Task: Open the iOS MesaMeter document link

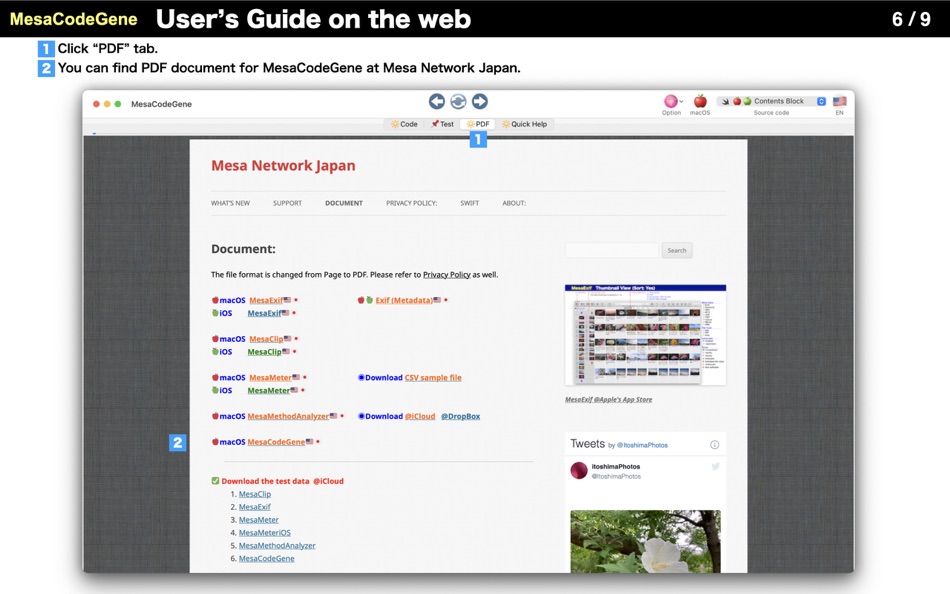Action: pyautogui.click(x=269, y=391)
